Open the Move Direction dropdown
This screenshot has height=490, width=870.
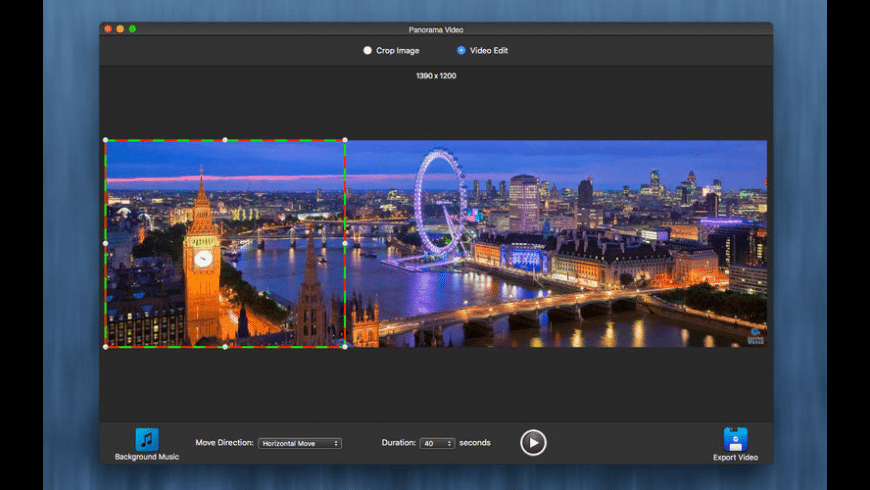[300, 443]
